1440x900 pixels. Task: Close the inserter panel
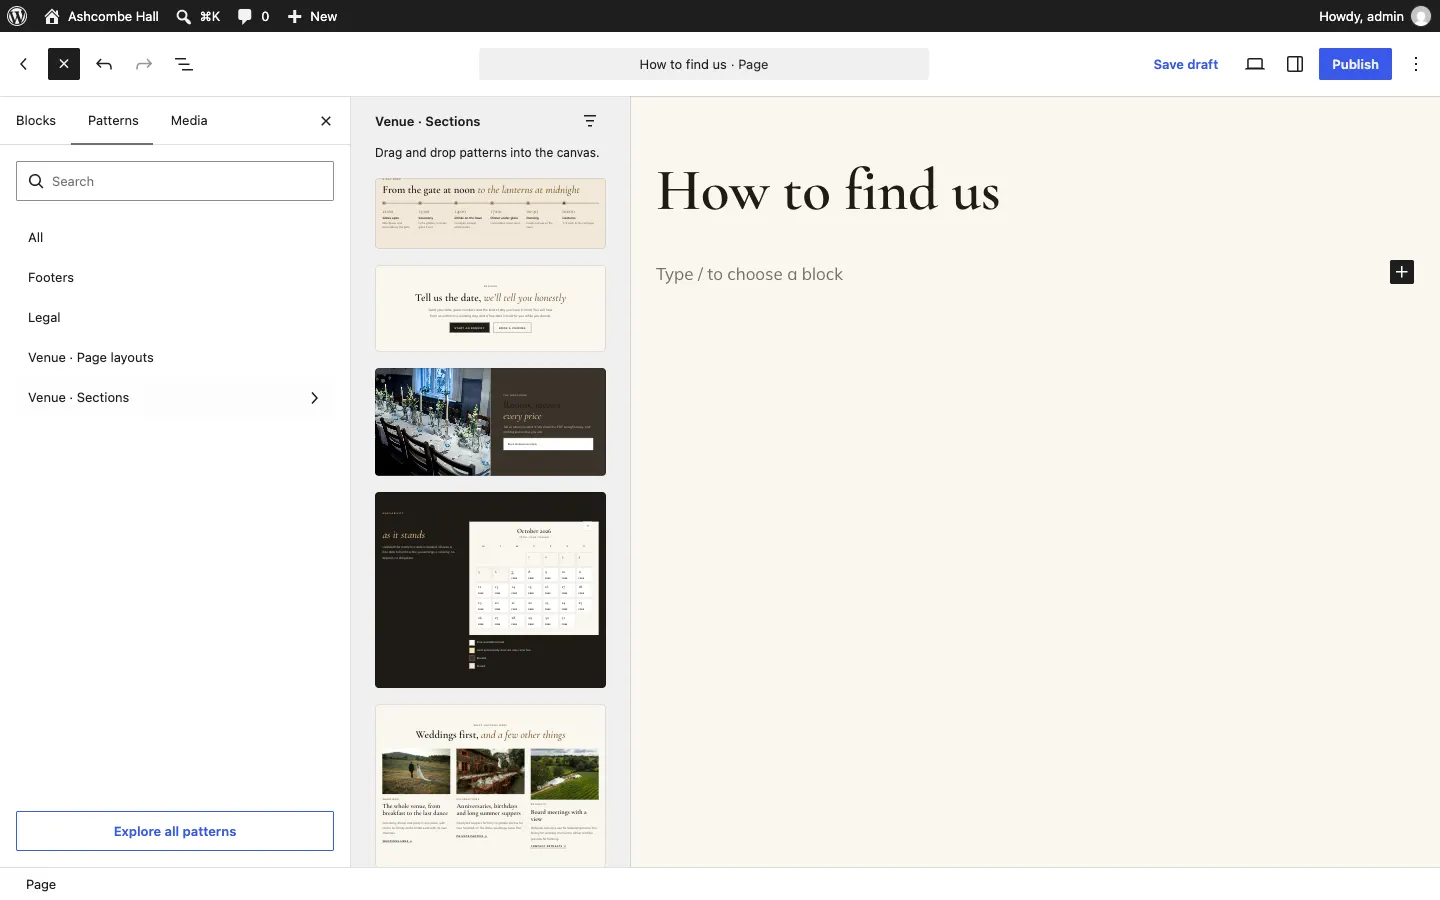click(327, 121)
